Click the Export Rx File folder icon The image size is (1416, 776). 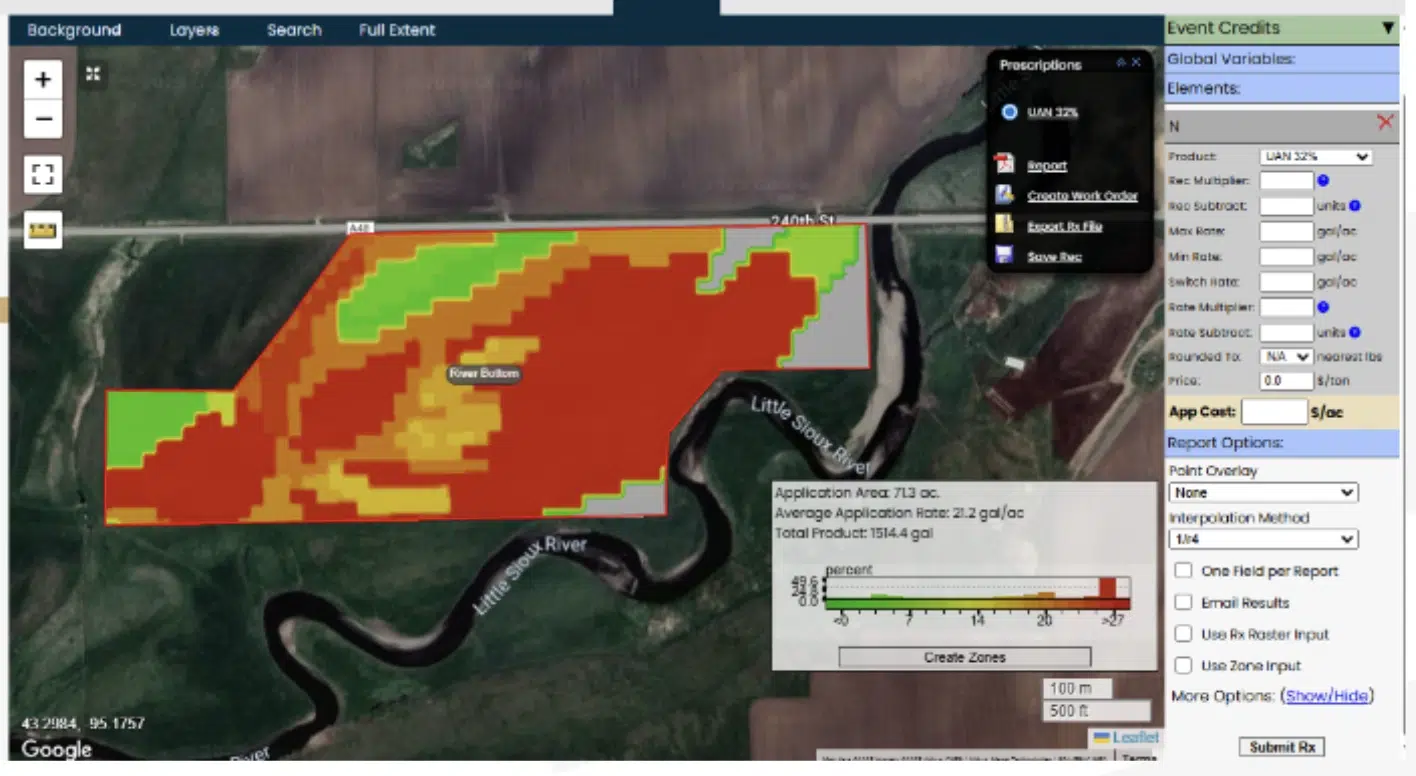[1004, 225]
